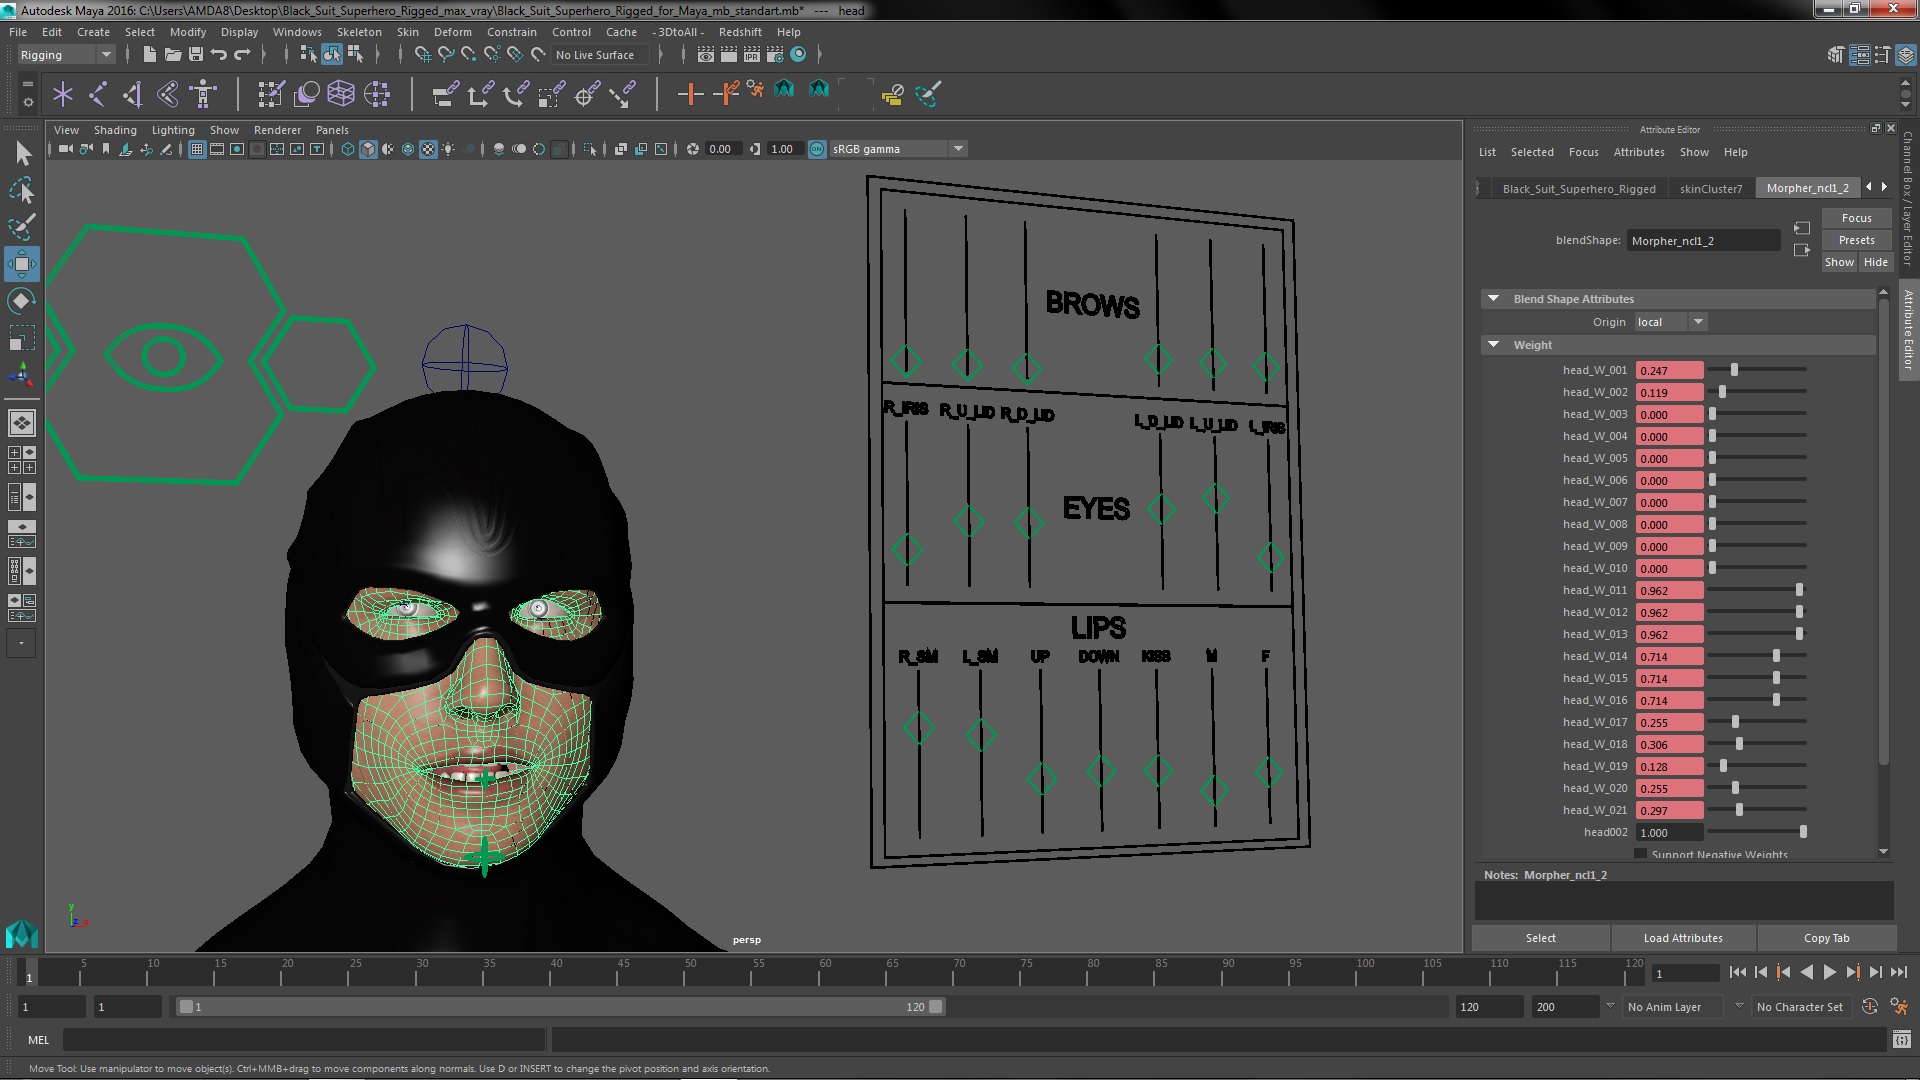Activate the Move tool in toolbox
The width and height of the screenshot is (1920, 1080).
tap(22, 264)
